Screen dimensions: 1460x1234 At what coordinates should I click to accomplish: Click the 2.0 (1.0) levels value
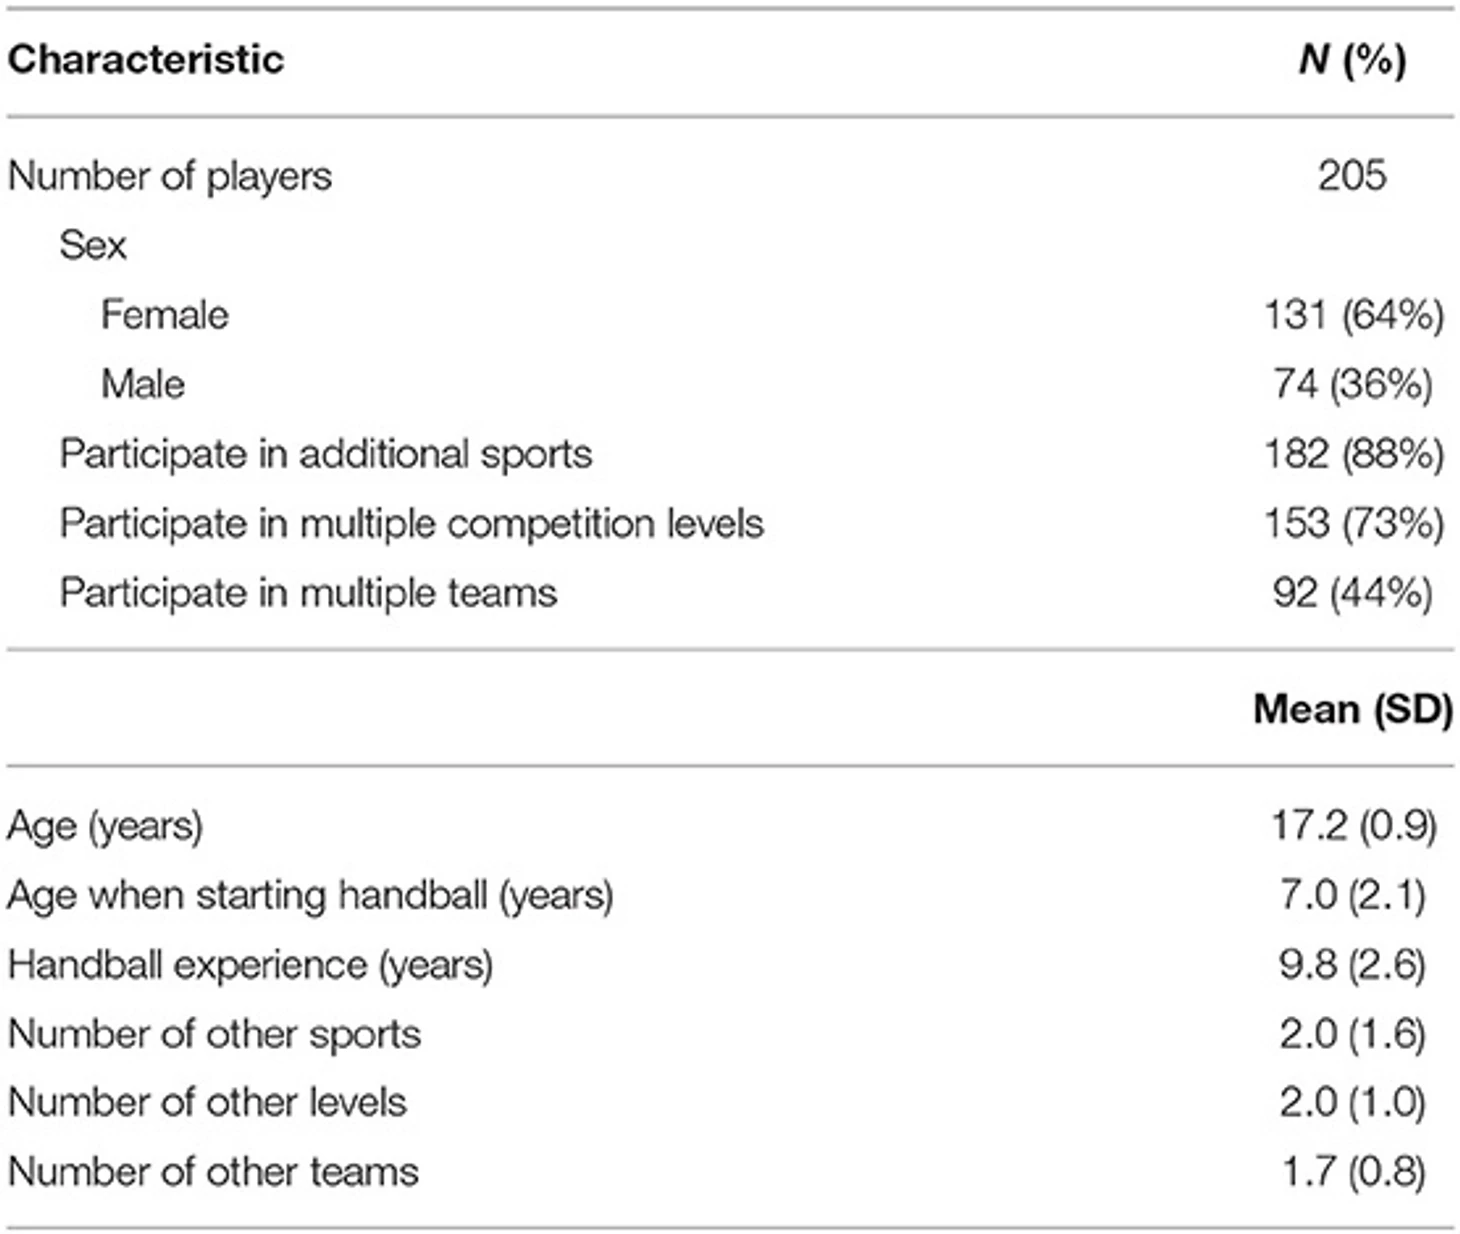[x=1353, y=1103]
